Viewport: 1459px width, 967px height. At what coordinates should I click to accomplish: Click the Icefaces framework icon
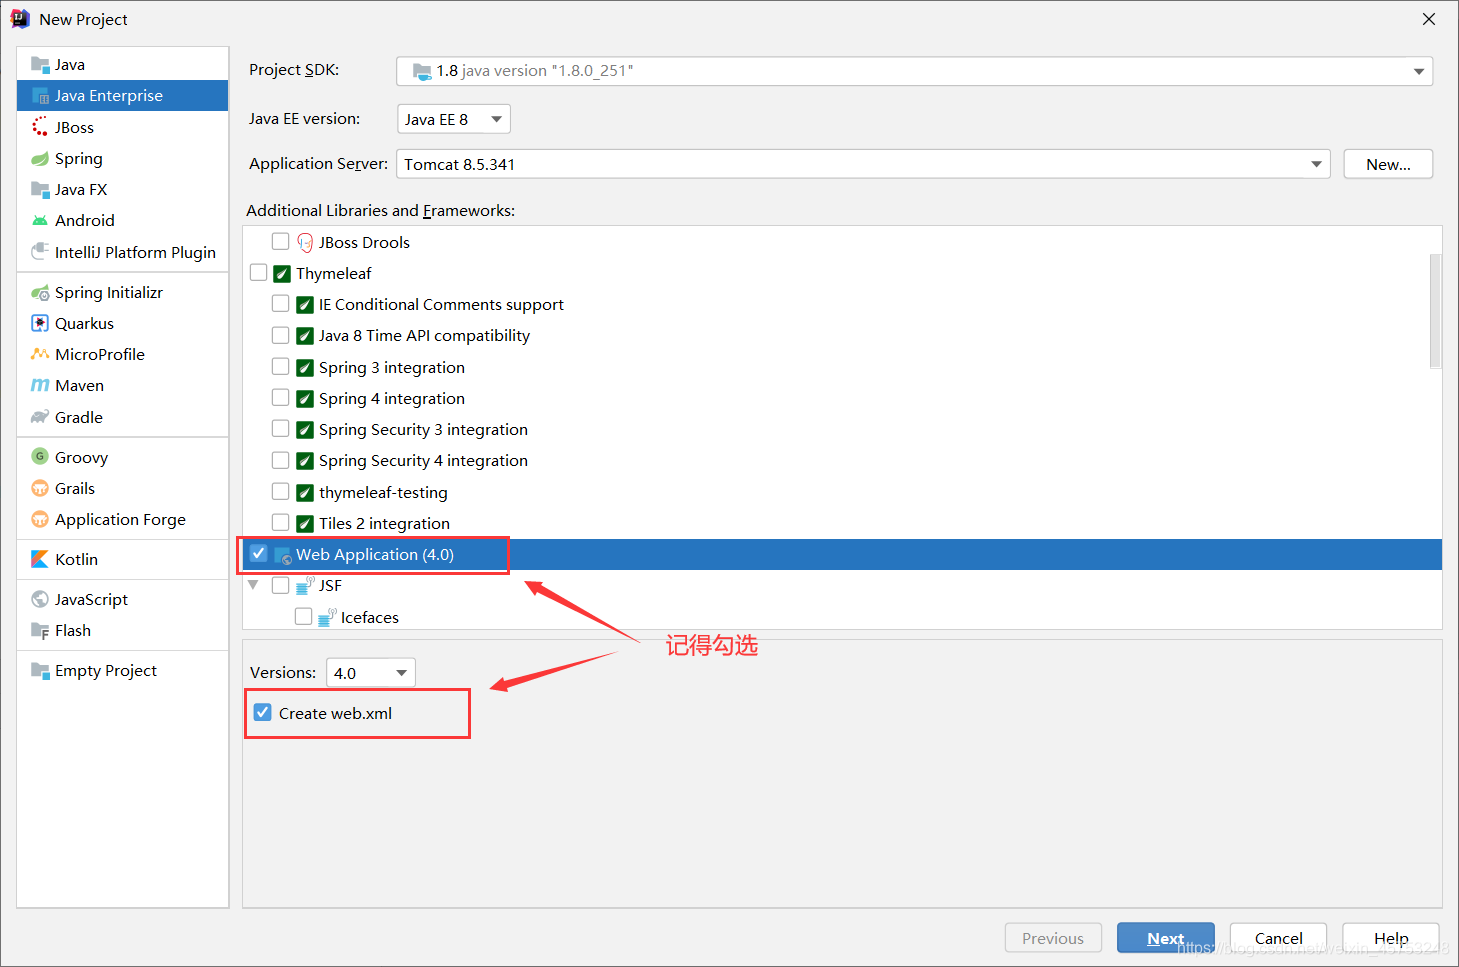(327, 617)
